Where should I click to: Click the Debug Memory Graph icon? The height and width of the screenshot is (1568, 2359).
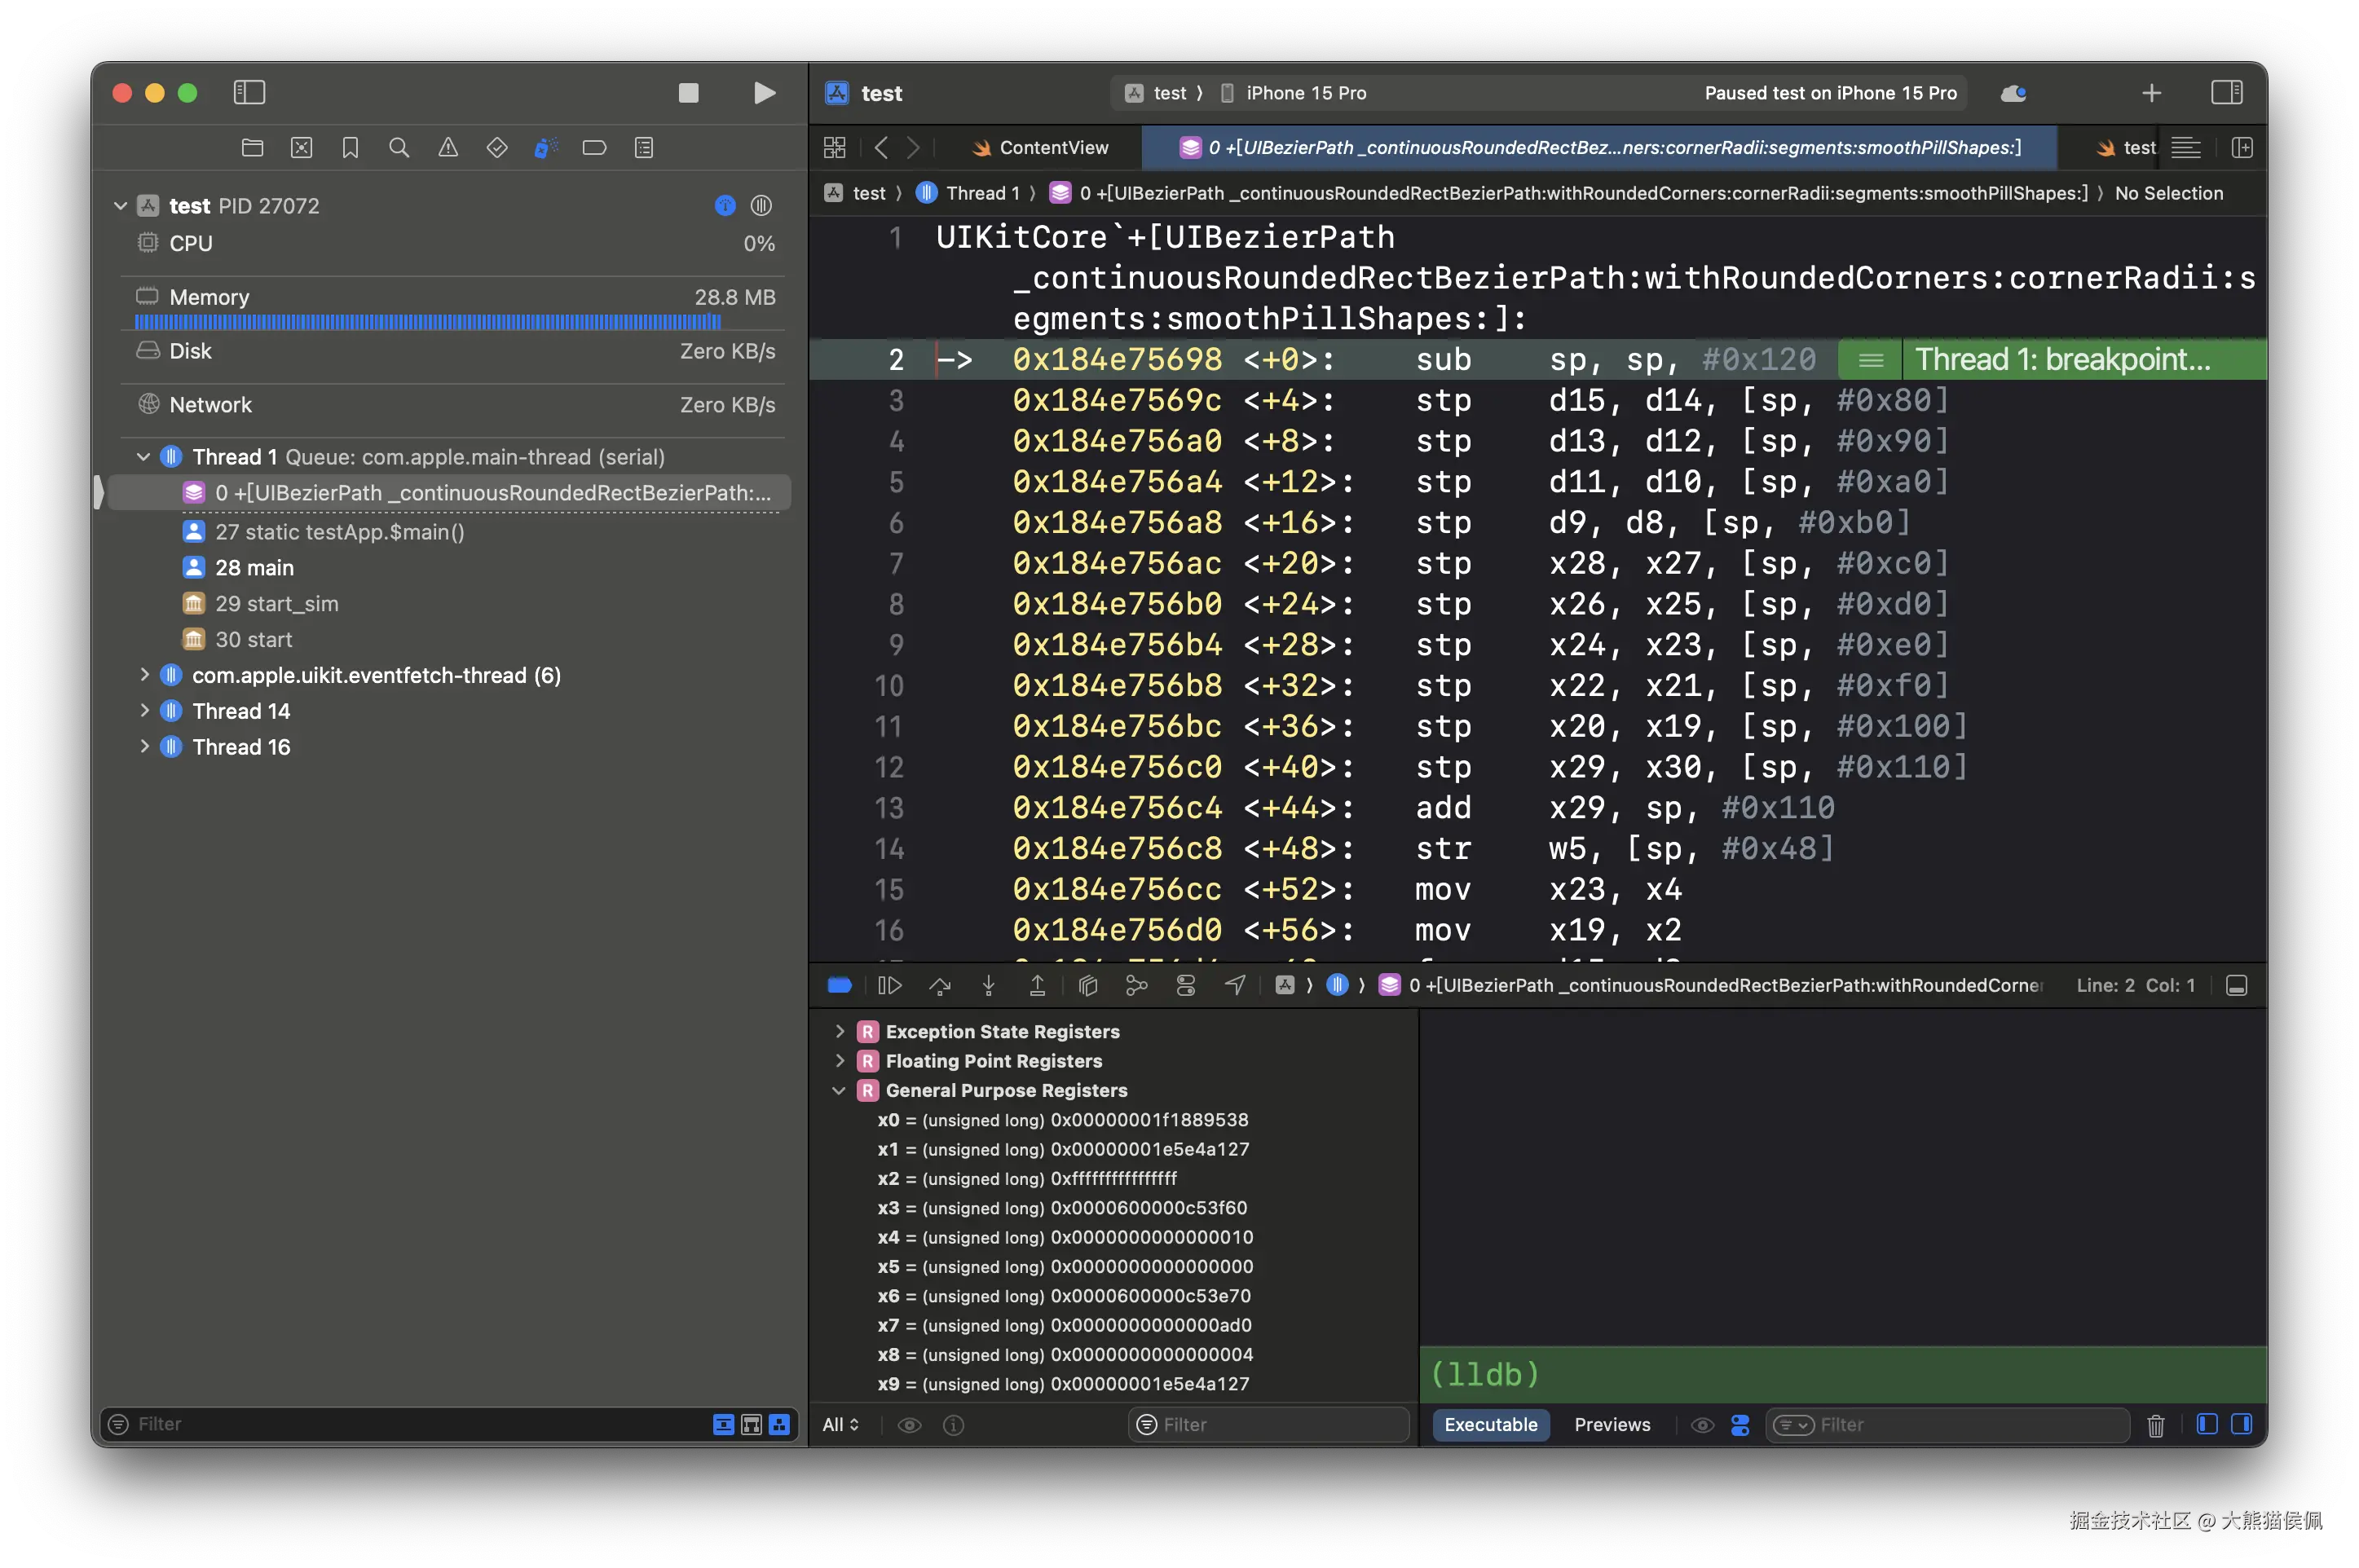(1137, 986)
